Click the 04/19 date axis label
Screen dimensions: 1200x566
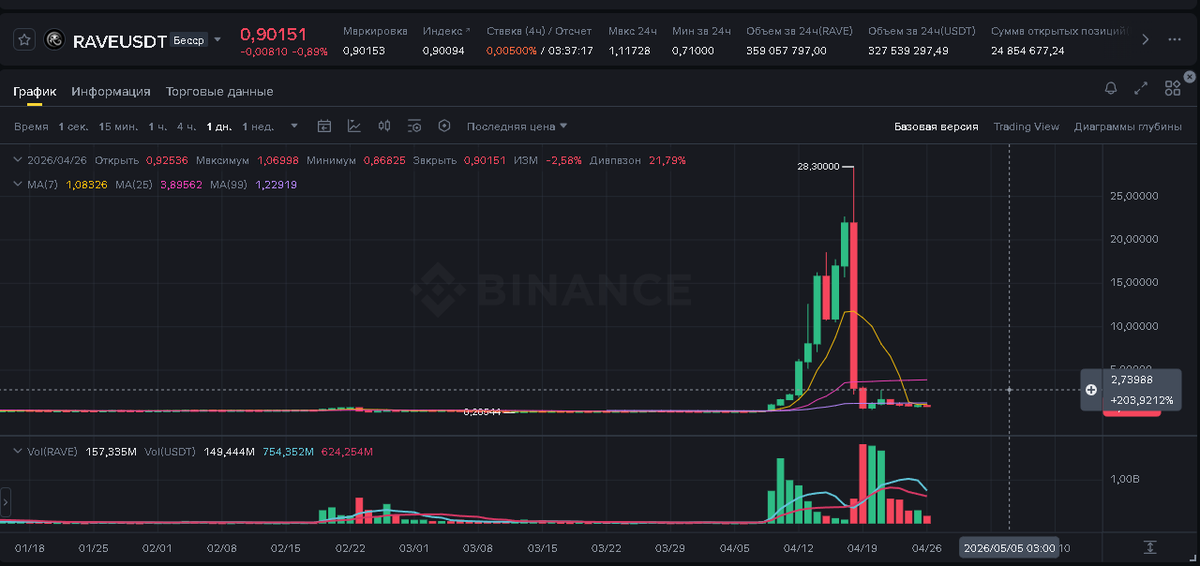[x=862, y=548]
